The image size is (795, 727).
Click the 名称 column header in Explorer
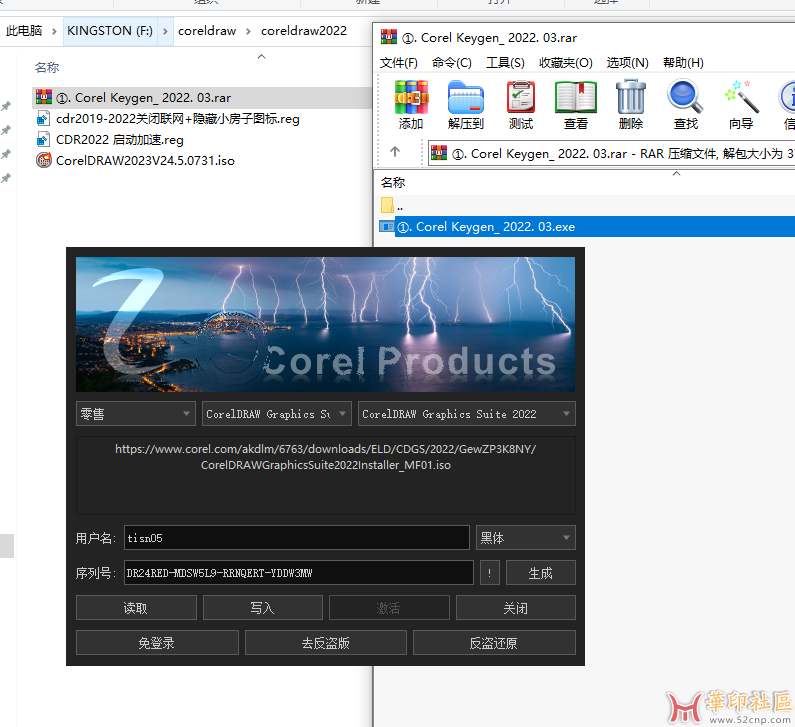(47, 67)
